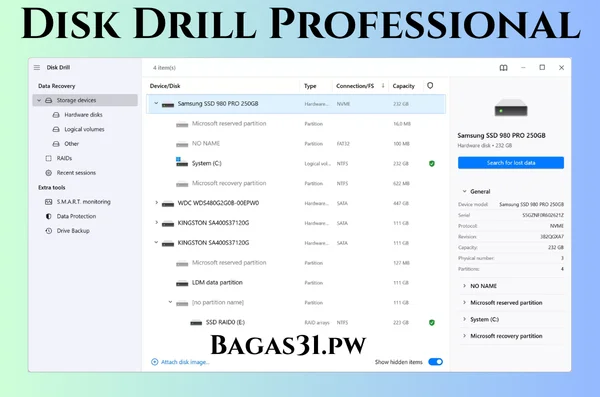Viewport: 600px width, 397px height.
Task: Select the NO NAME partition row
Action: 296,144
